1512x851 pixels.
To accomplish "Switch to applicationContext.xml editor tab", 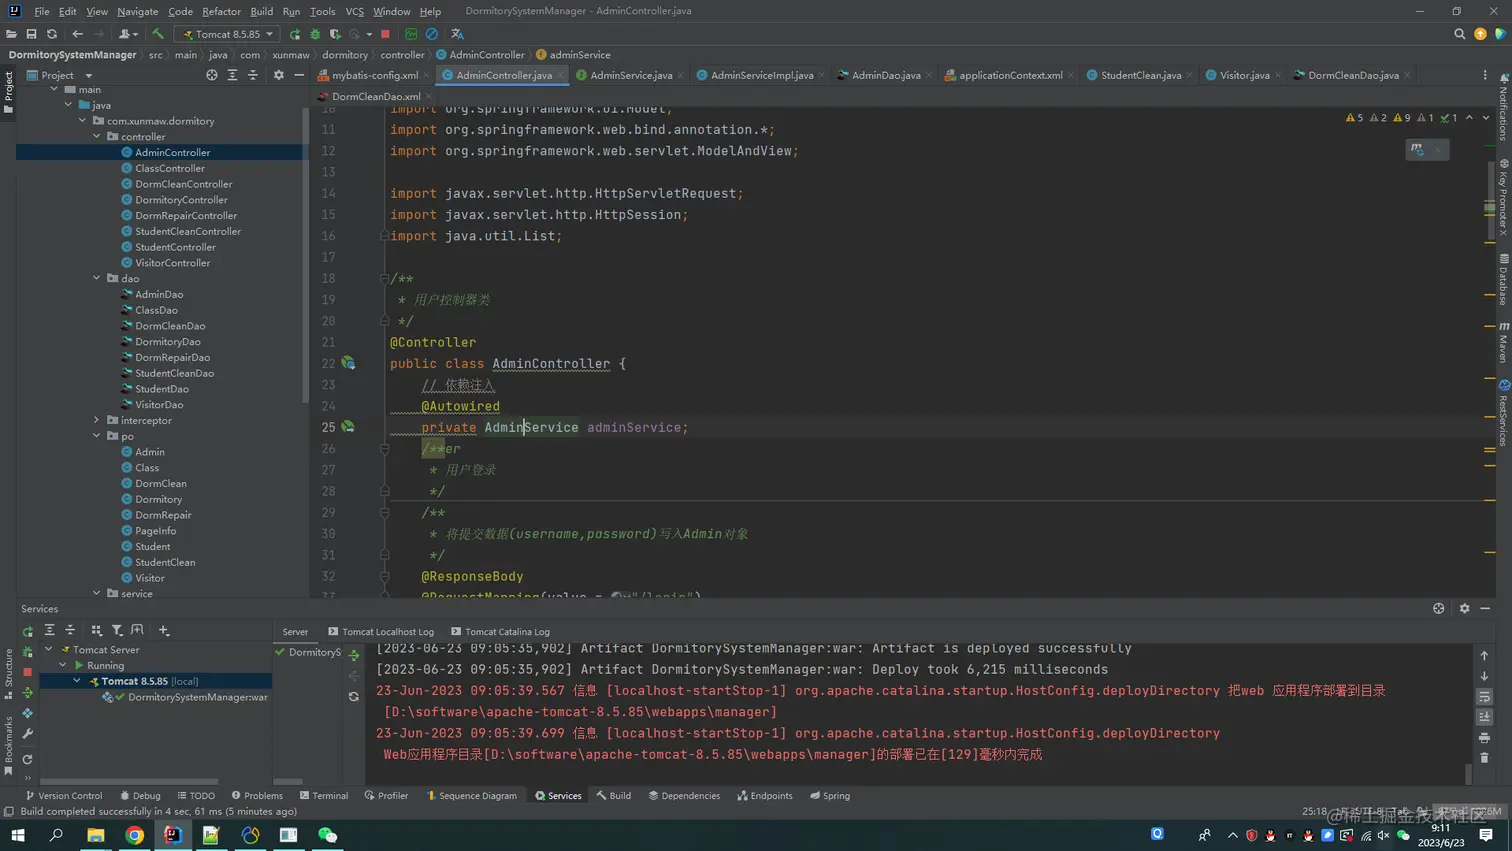I will [x=1010, y=75].
